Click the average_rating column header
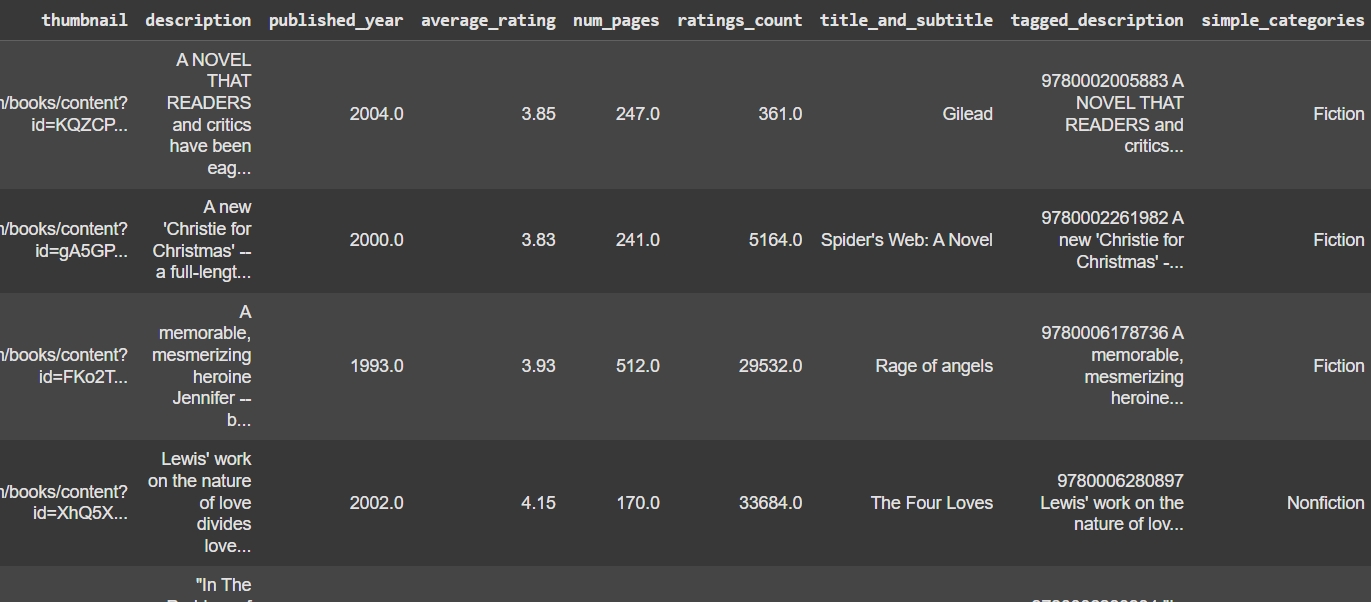The width and height of the screenshot is (1371, 602). coord(488,20)
